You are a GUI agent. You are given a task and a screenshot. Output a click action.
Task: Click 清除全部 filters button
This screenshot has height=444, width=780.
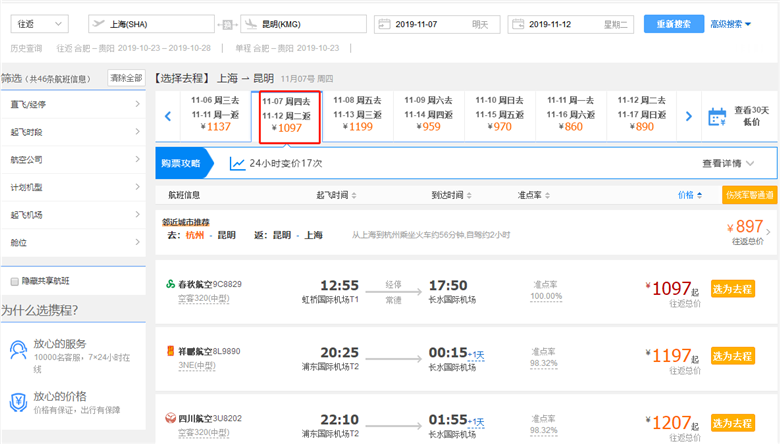[x=126, y=78]
